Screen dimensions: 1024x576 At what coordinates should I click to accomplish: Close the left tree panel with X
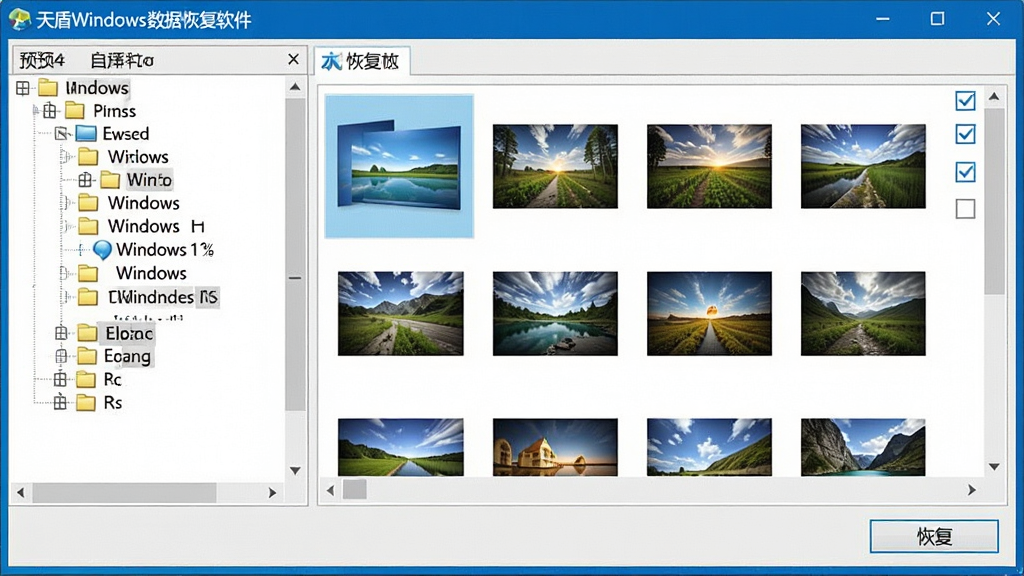coord(293,59)
